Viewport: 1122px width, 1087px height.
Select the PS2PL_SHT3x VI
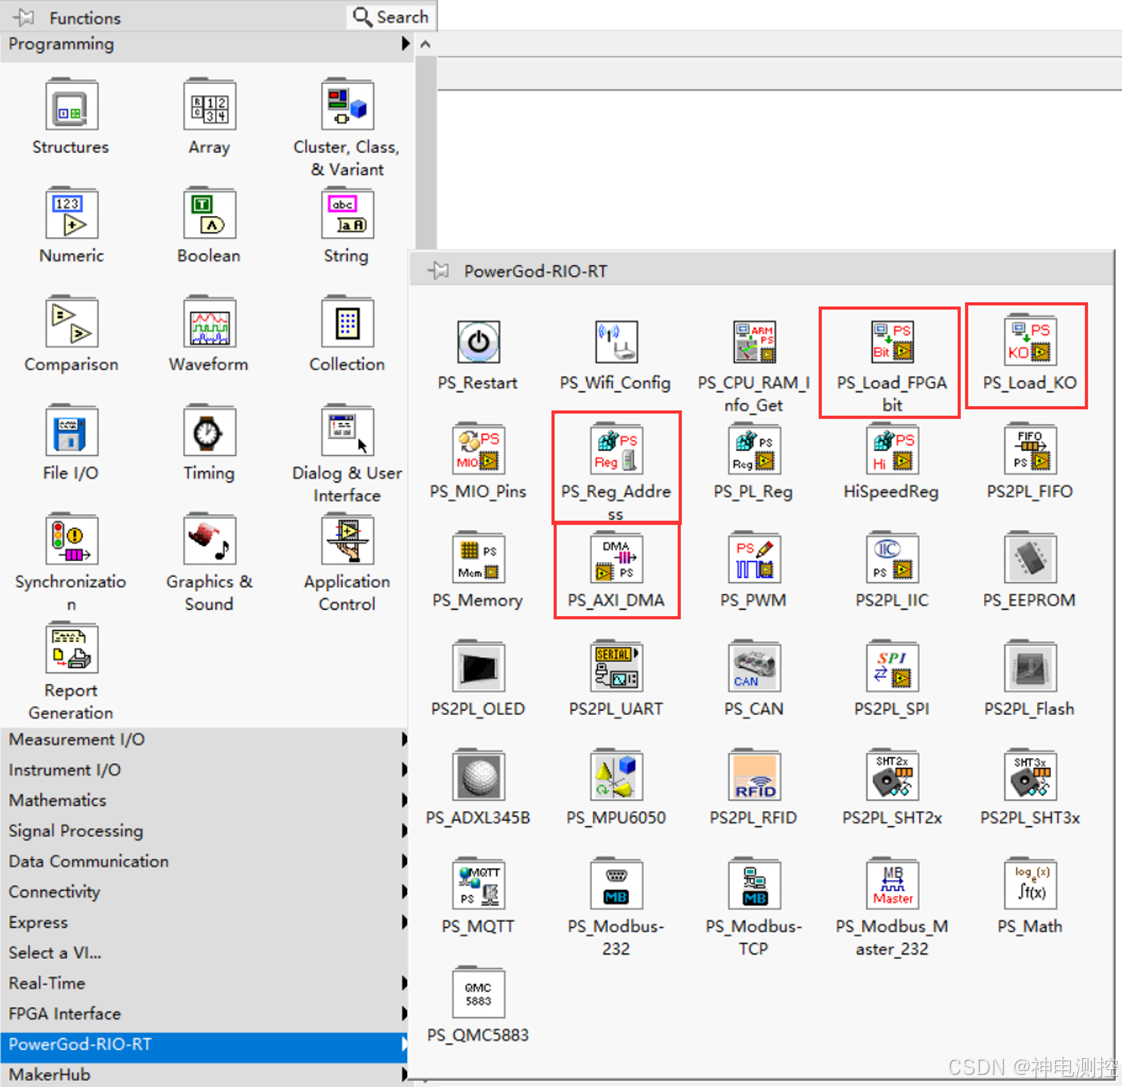click(x=1030, y=774)
